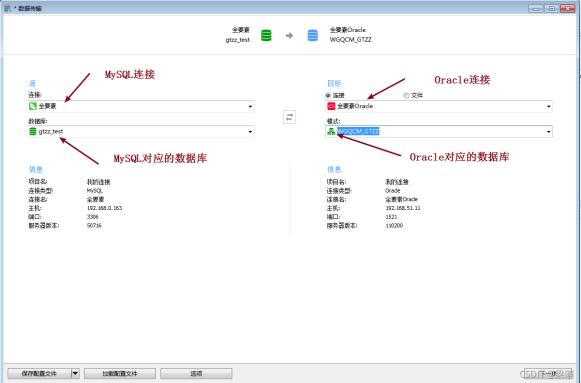Click the gray arrow between header database icons
The height and width of the screenshot is (383, 581).
289,36
